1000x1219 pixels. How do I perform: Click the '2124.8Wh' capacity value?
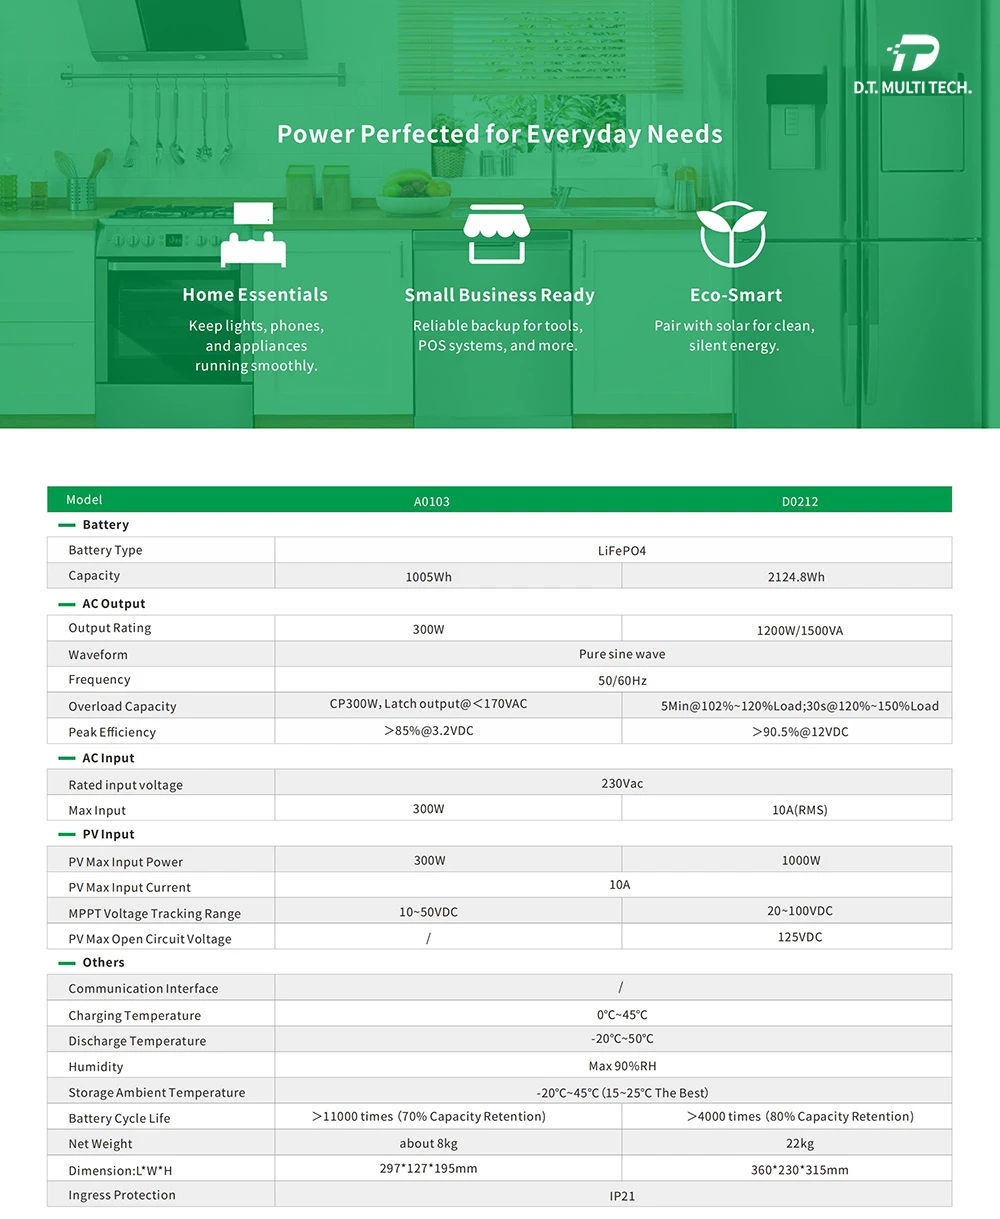click(x=797, y=577)
